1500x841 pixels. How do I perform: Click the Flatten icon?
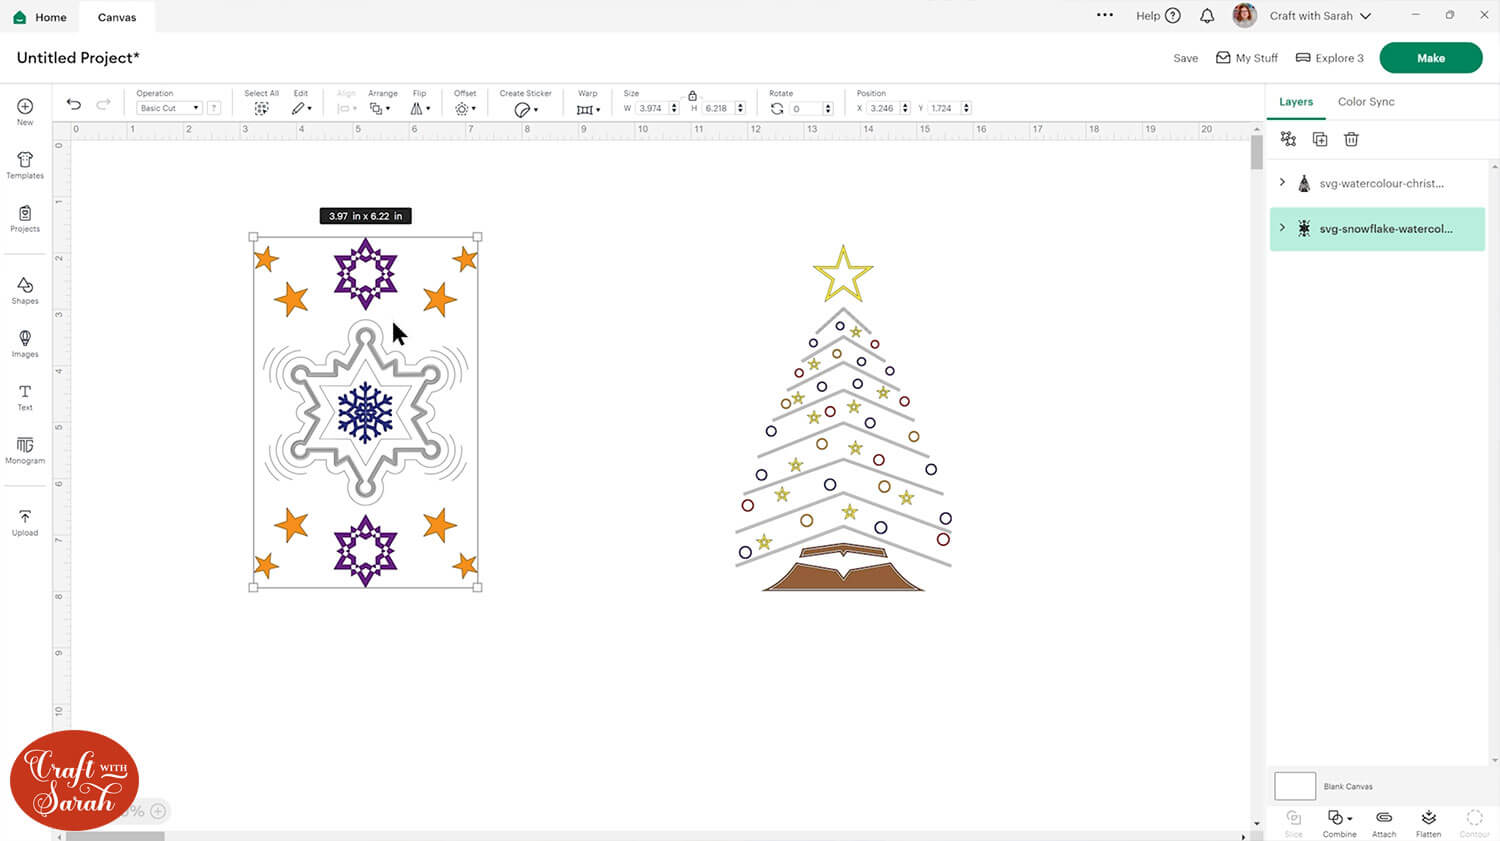pos(1428,821)
